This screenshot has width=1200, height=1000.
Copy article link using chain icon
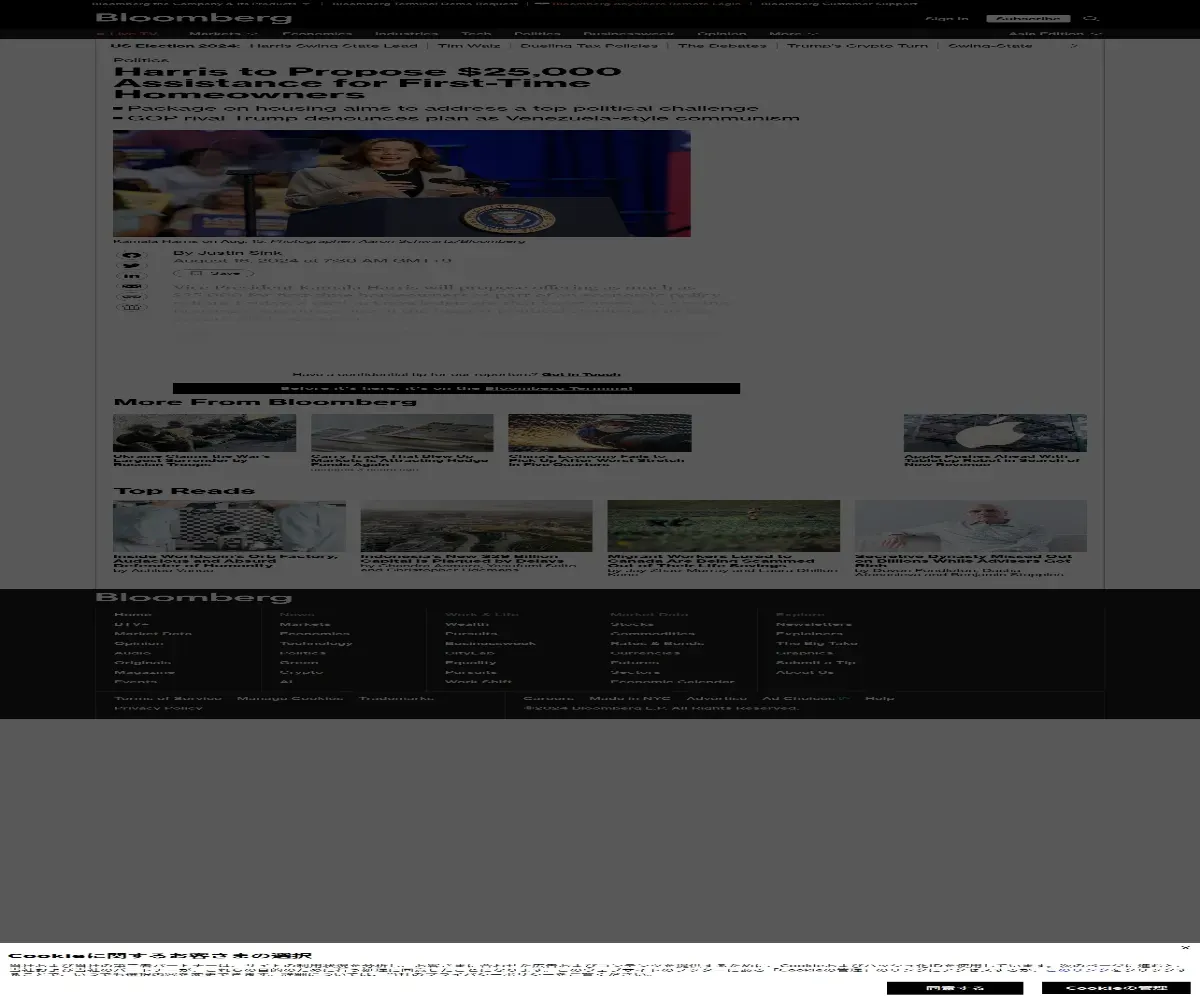pos(131,297)
